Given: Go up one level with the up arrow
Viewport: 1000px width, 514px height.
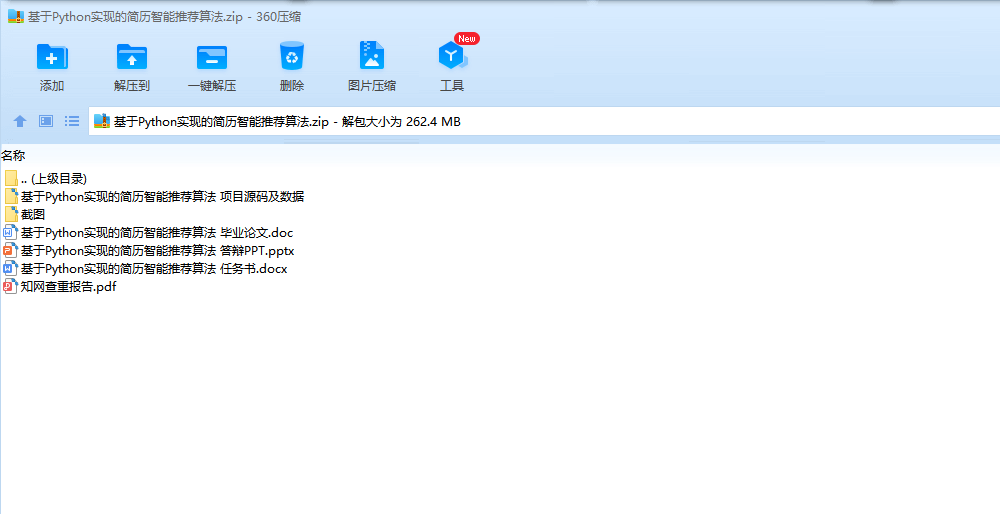Looking at the screenshot, I should click(x=20, y=121).
